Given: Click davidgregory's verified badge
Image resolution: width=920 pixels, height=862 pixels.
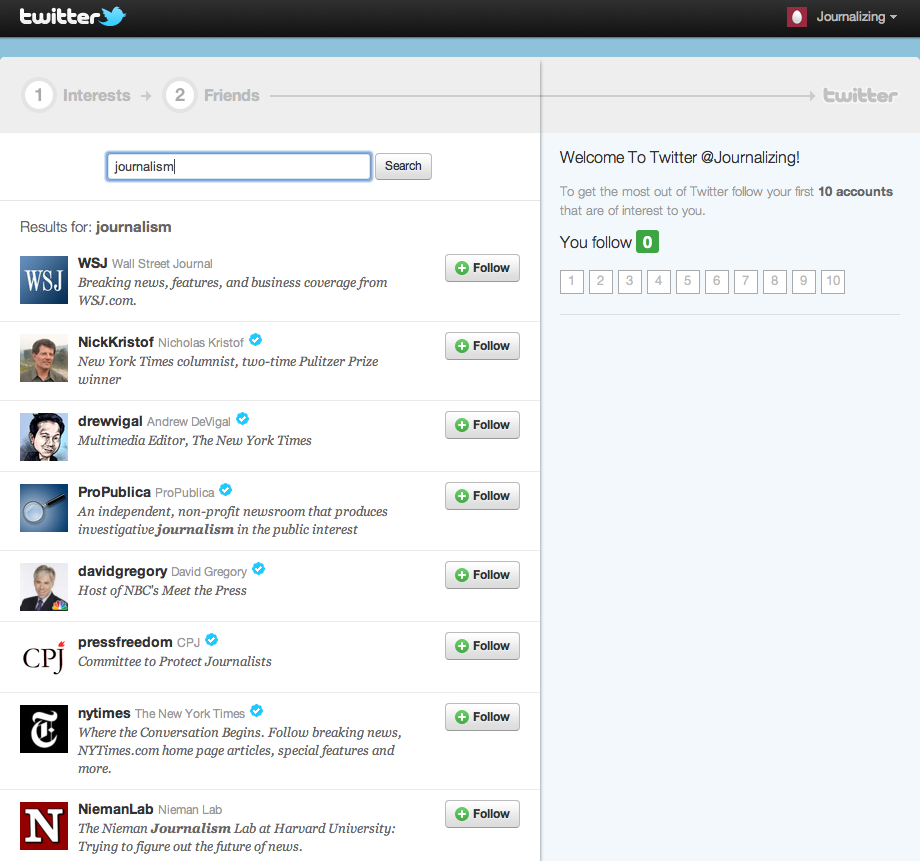Looking at the screenshot, I should [258, 569].
